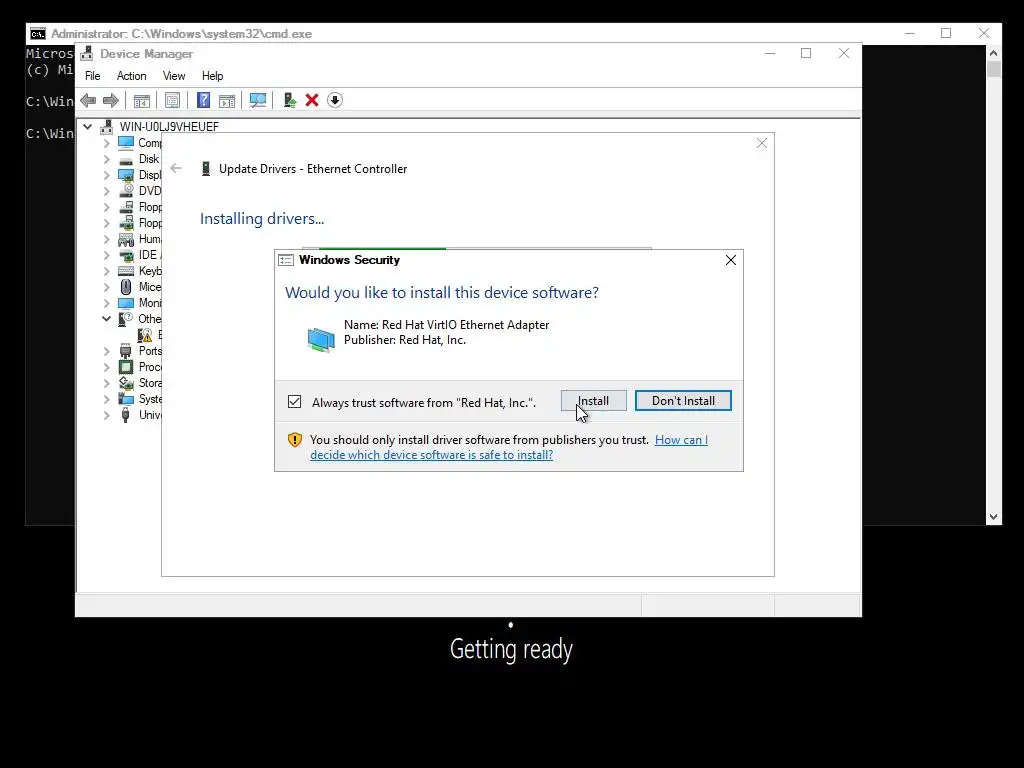Open the blue Help toolbar icon
Screen dimensions: 1024x768
click(204, 101)
